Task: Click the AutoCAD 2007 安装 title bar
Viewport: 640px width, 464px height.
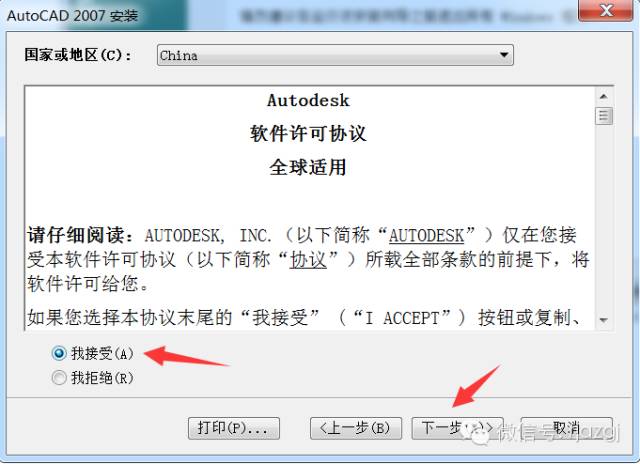Action: [286, 15]
